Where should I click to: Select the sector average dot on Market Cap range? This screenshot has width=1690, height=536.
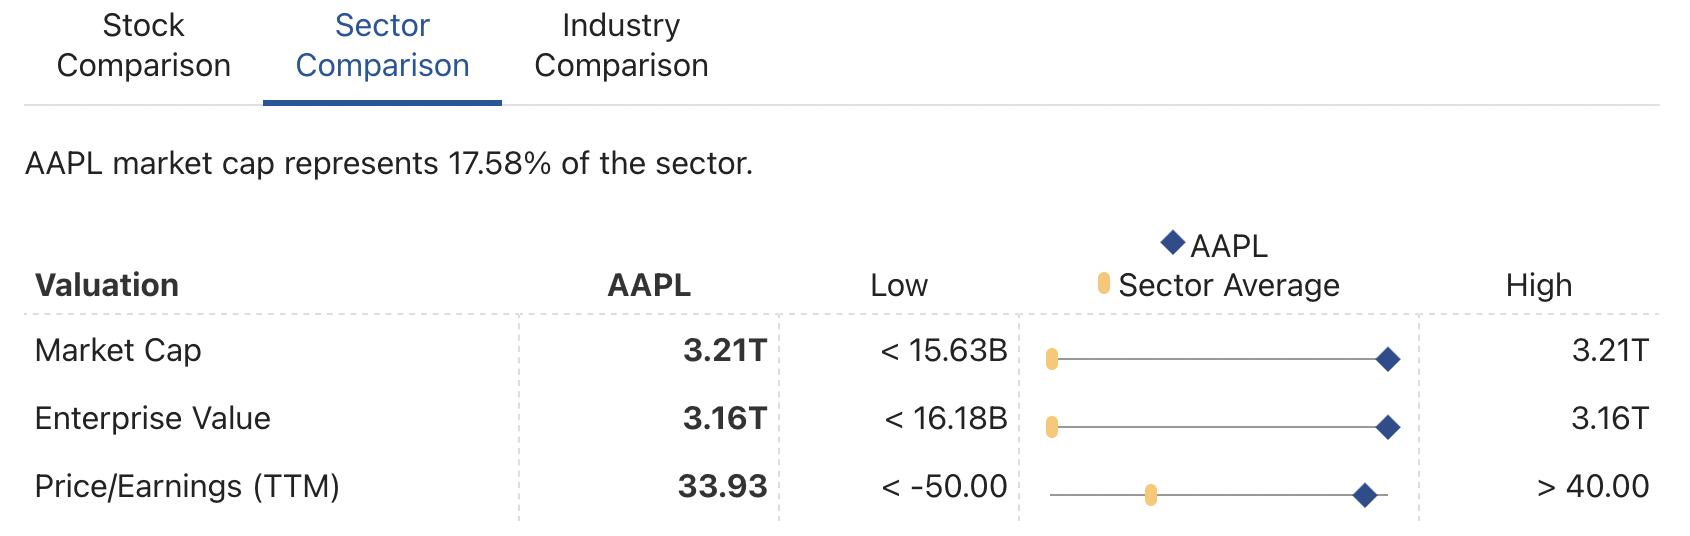coord(1052,360)
